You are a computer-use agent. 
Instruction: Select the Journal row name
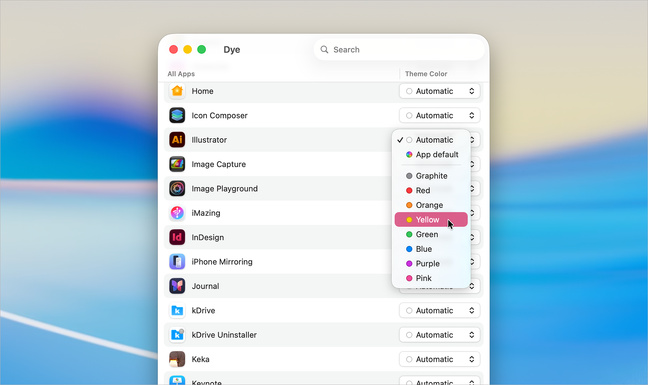[x=205, y=286]
